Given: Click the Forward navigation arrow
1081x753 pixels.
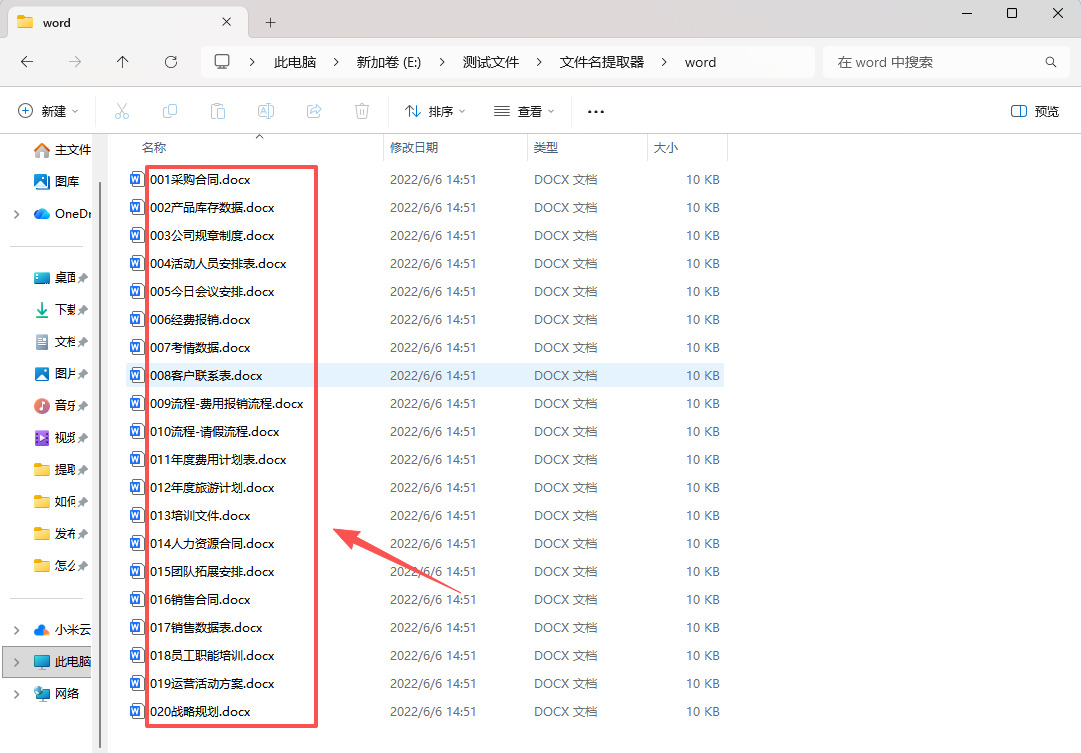Looking at the screenshot, I should click(x=74, y=62).
